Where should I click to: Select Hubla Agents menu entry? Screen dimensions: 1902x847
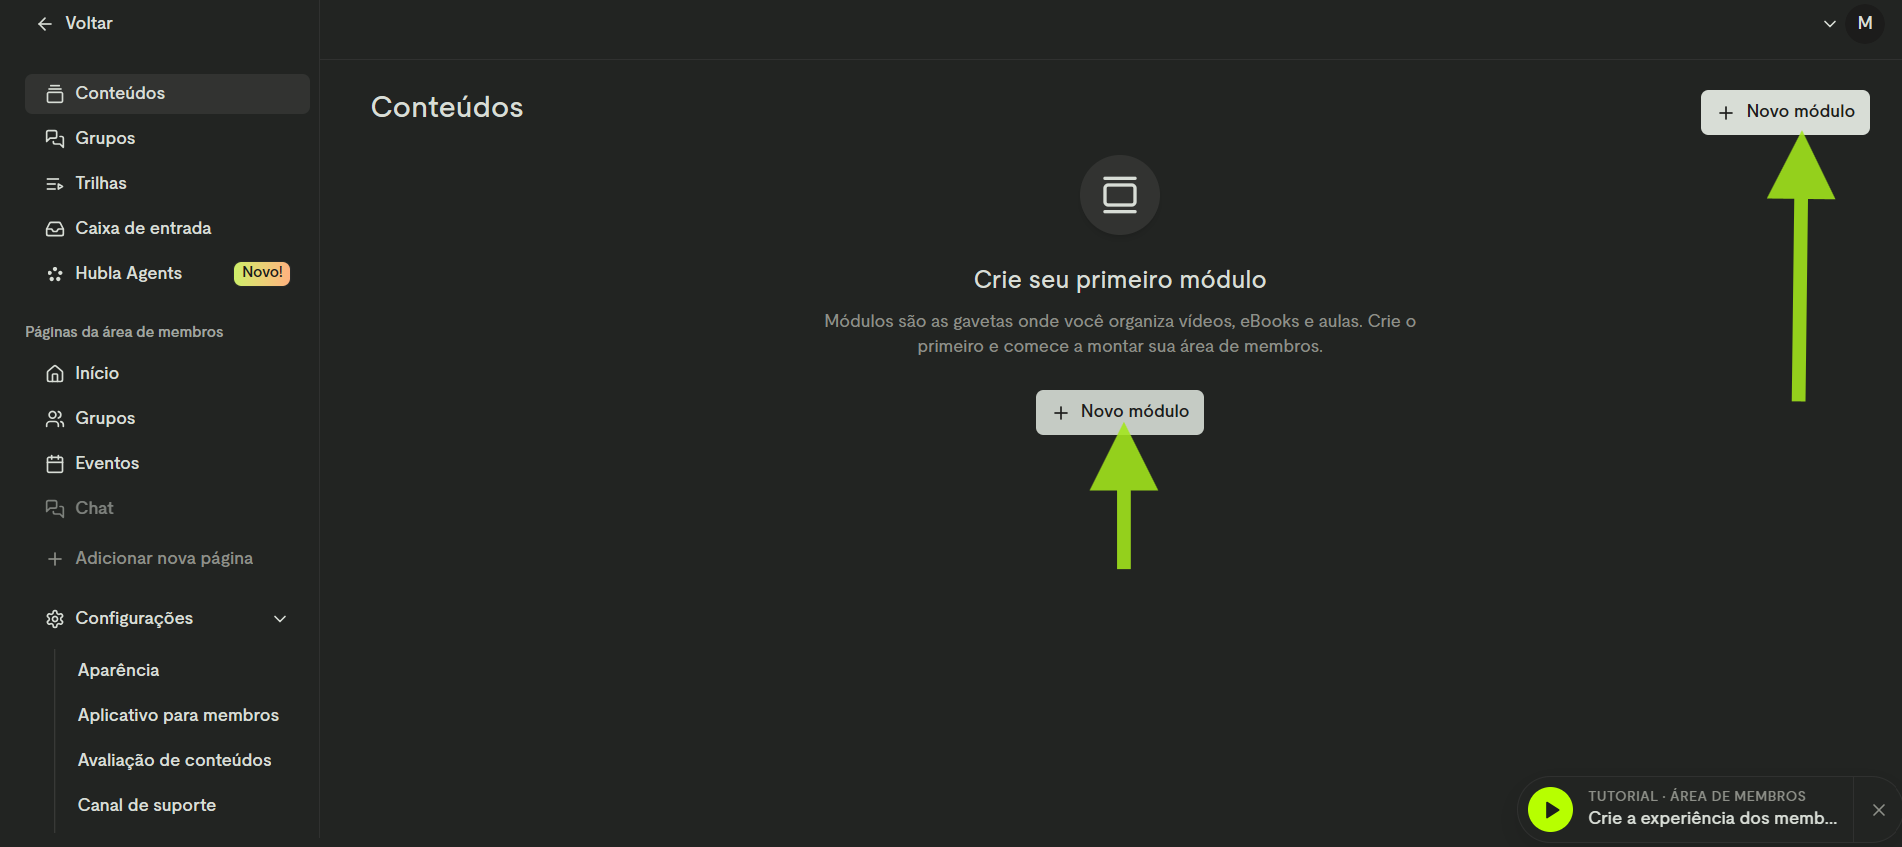click(x=167, y=273)
